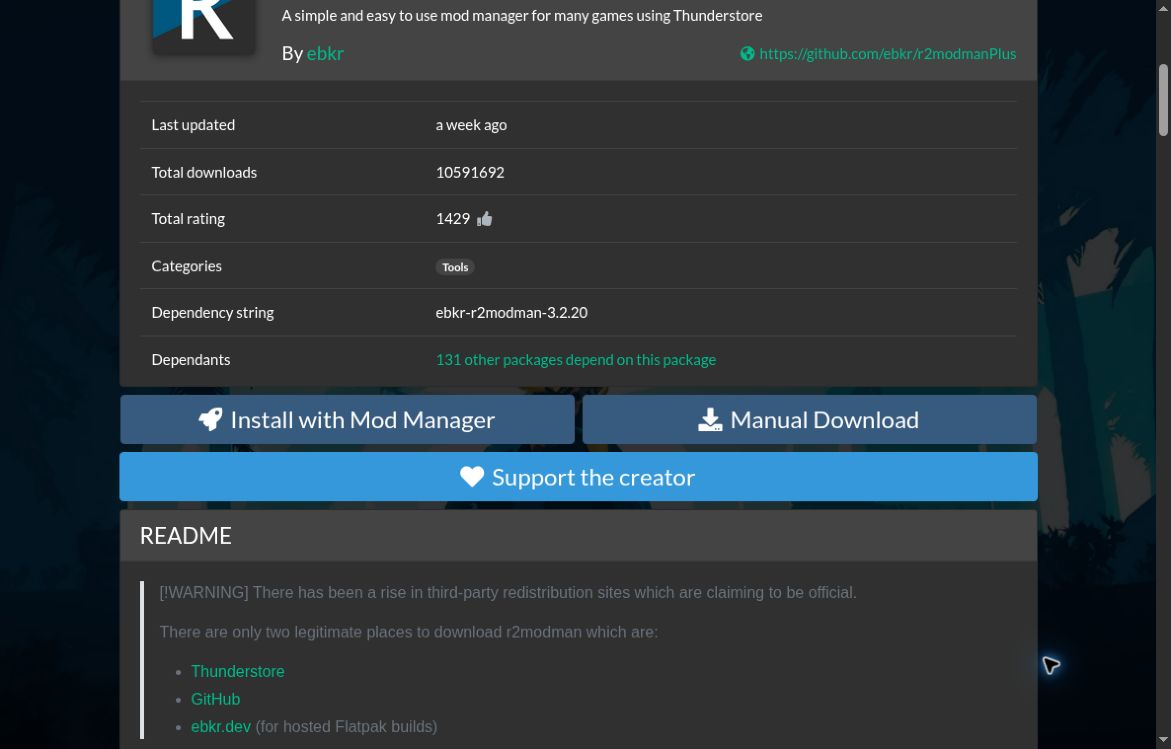Click the Dependants row label
Image resolution: width=1171 pixels, height=749 pixels.
point(191,360)
